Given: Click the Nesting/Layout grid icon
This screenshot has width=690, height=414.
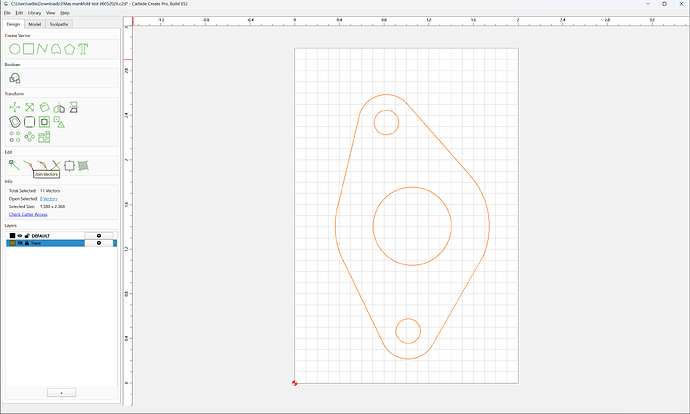Looking at the screenshot, I should coord(44,137).
